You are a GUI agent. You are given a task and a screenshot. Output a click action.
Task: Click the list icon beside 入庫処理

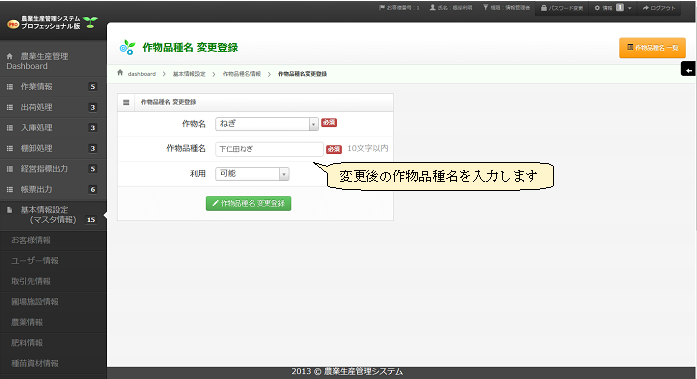coord(10,128)
